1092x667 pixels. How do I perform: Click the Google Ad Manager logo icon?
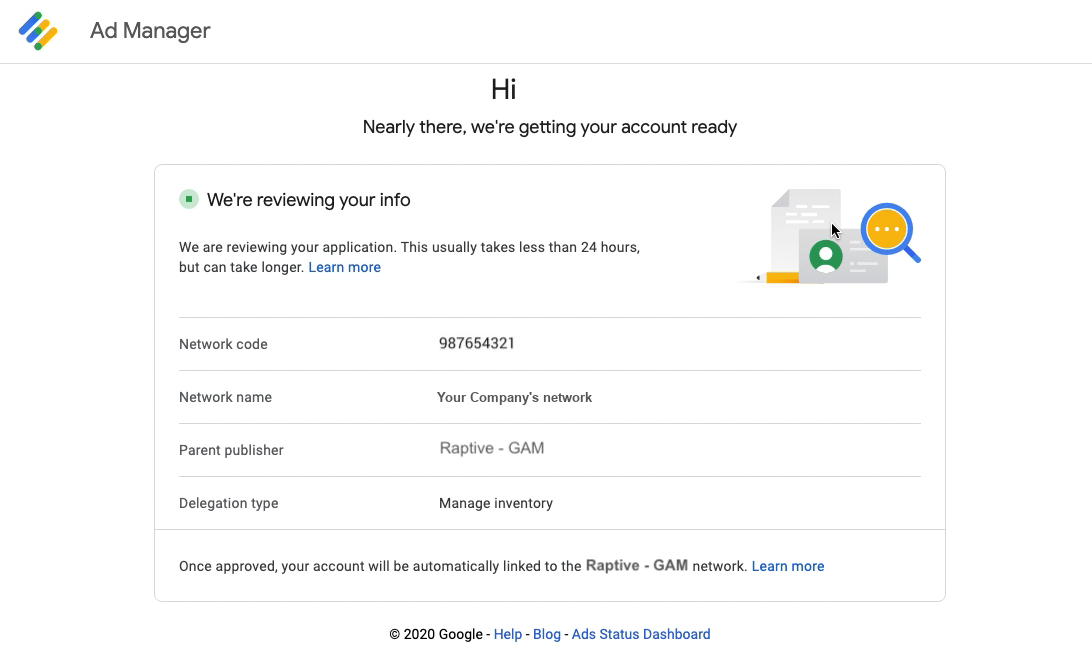tap(38, 31)
